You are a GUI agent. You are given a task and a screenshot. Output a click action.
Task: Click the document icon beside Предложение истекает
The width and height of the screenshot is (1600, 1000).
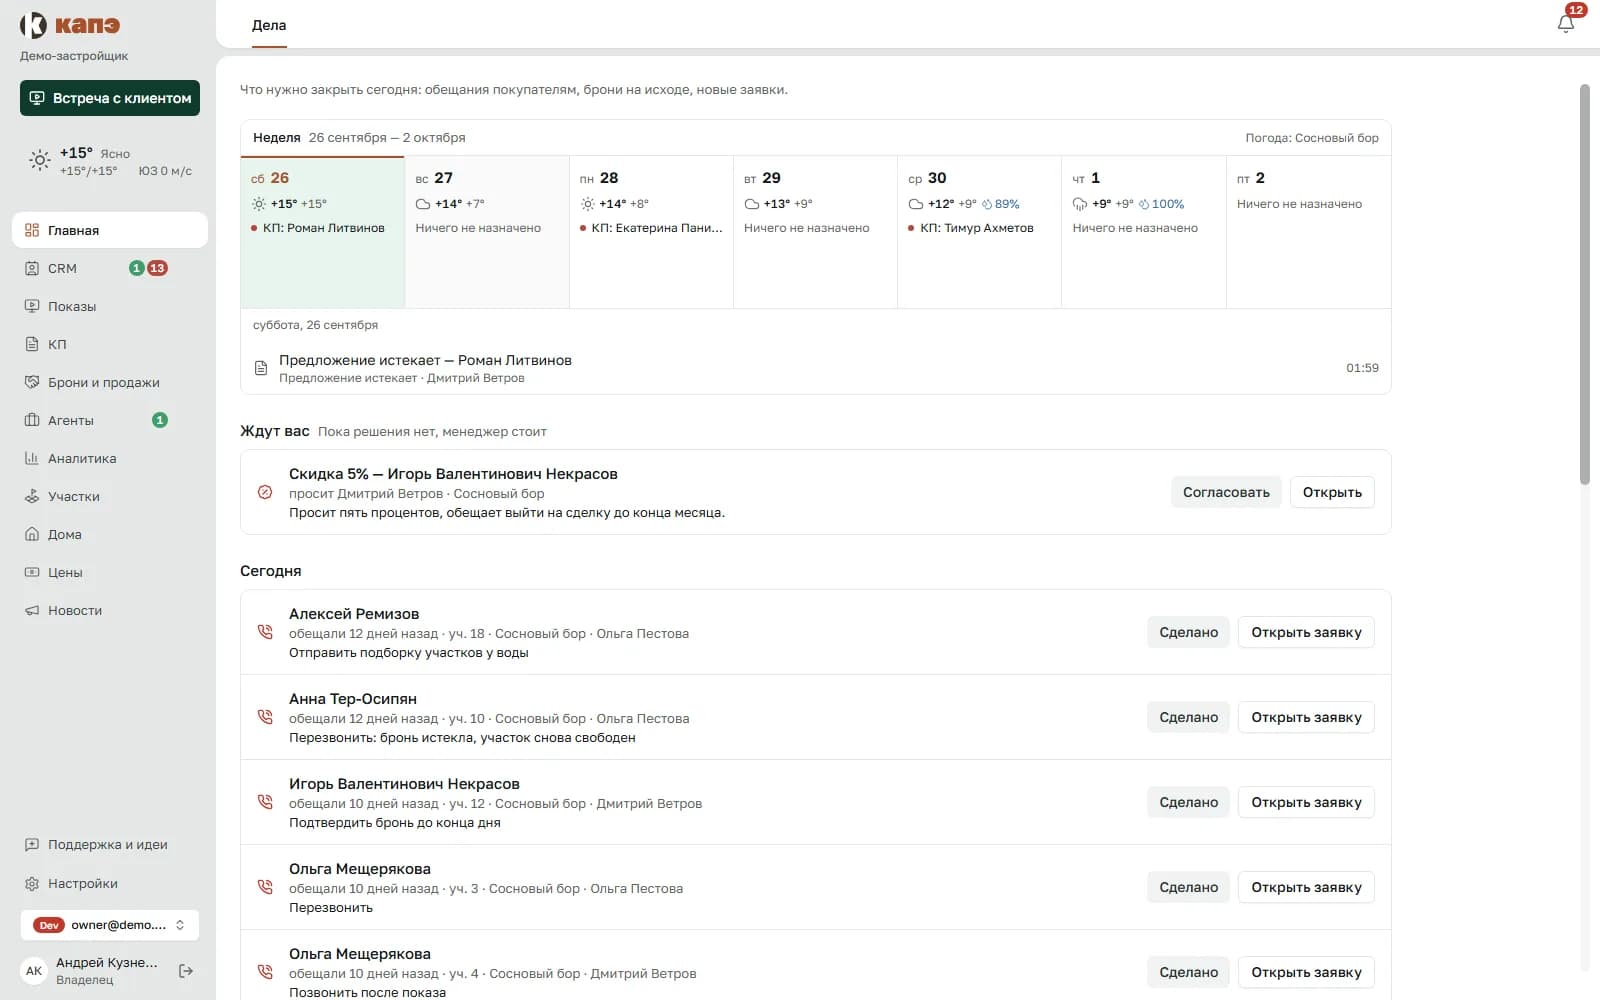pyautogui.click(x=261, y=368)
